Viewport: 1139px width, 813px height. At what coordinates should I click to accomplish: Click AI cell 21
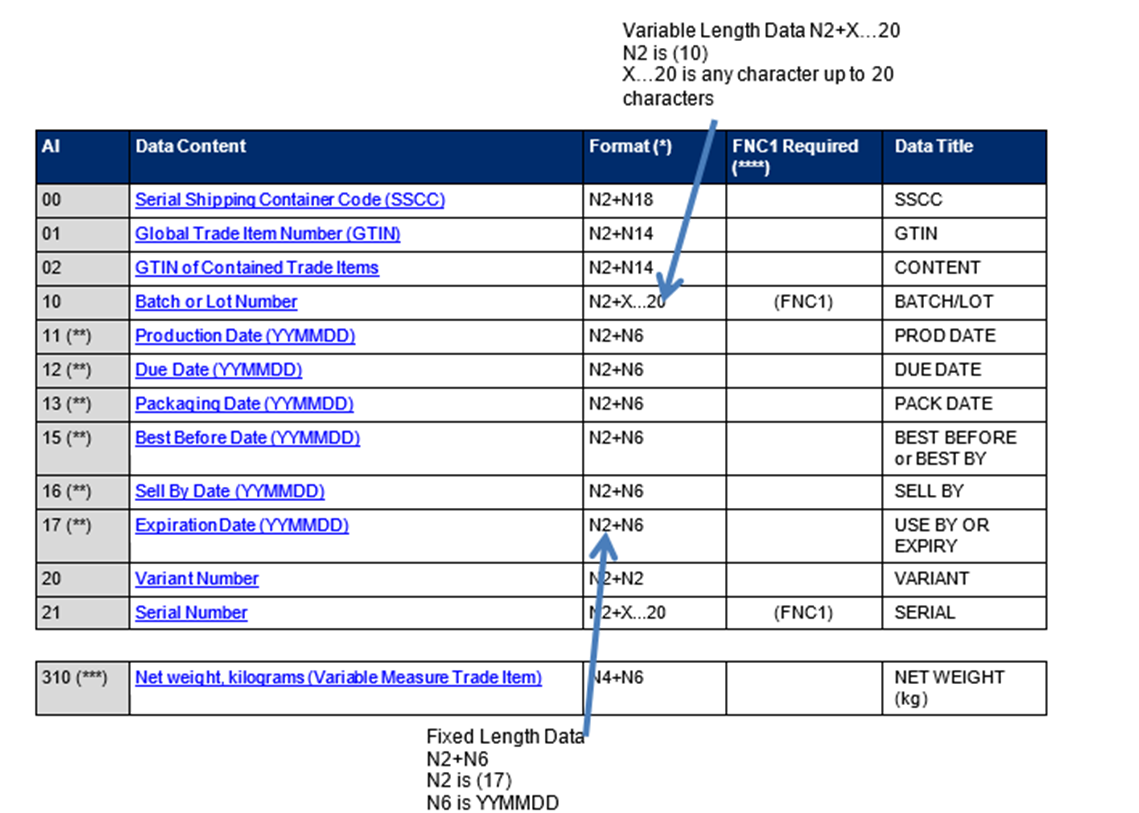coord(83,613)
